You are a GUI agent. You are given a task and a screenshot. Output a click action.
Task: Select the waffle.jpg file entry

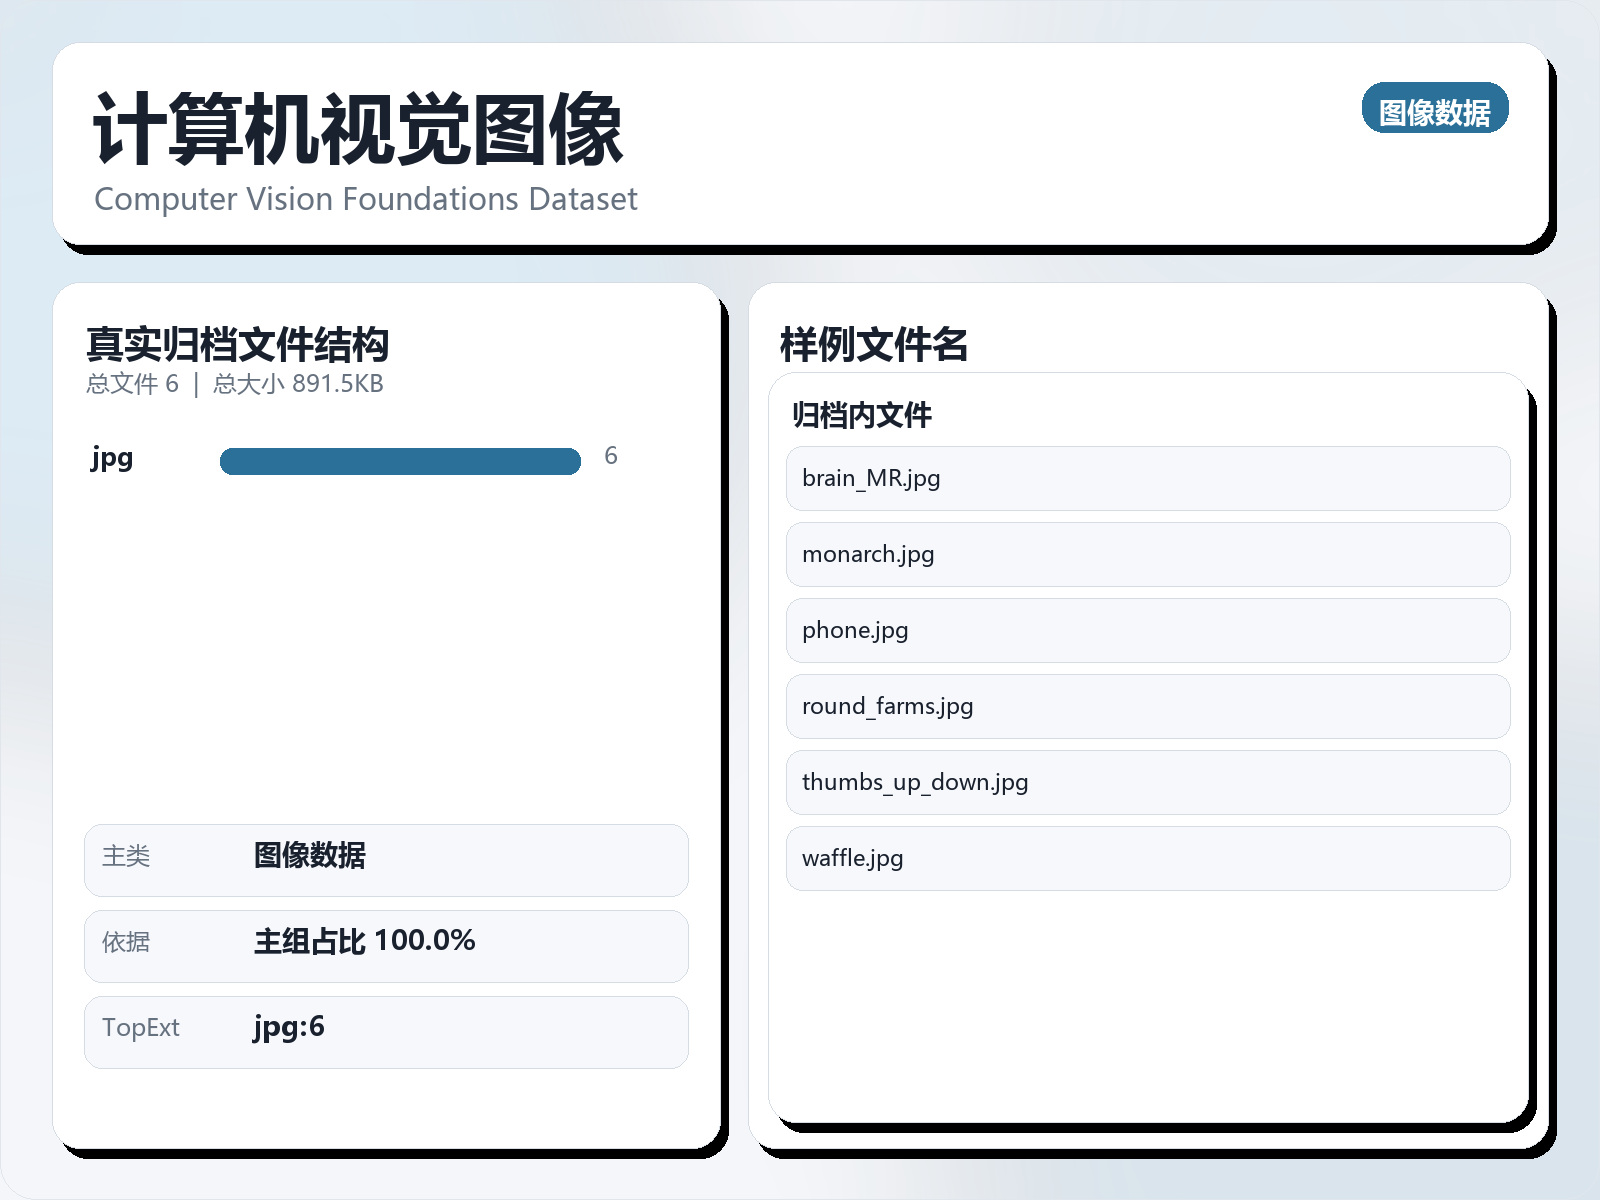(x=1146, y=858)
